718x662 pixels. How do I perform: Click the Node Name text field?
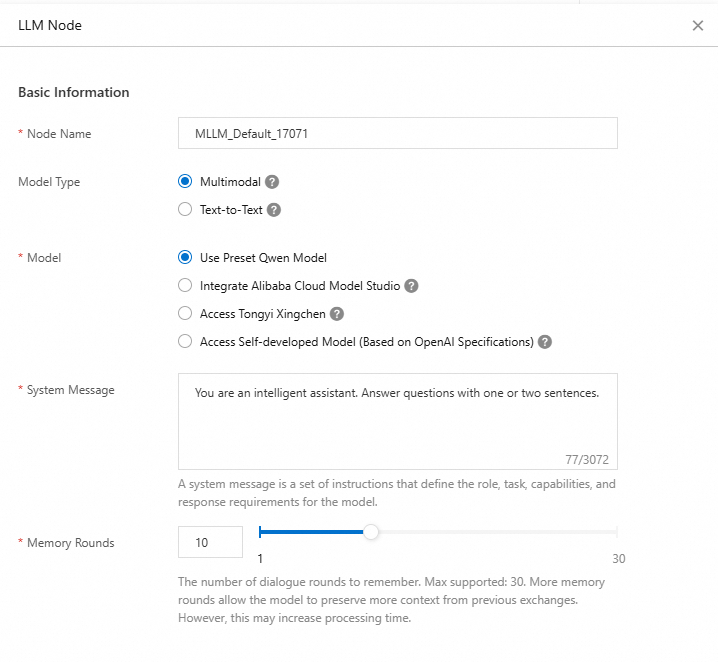tap(397, 133)
